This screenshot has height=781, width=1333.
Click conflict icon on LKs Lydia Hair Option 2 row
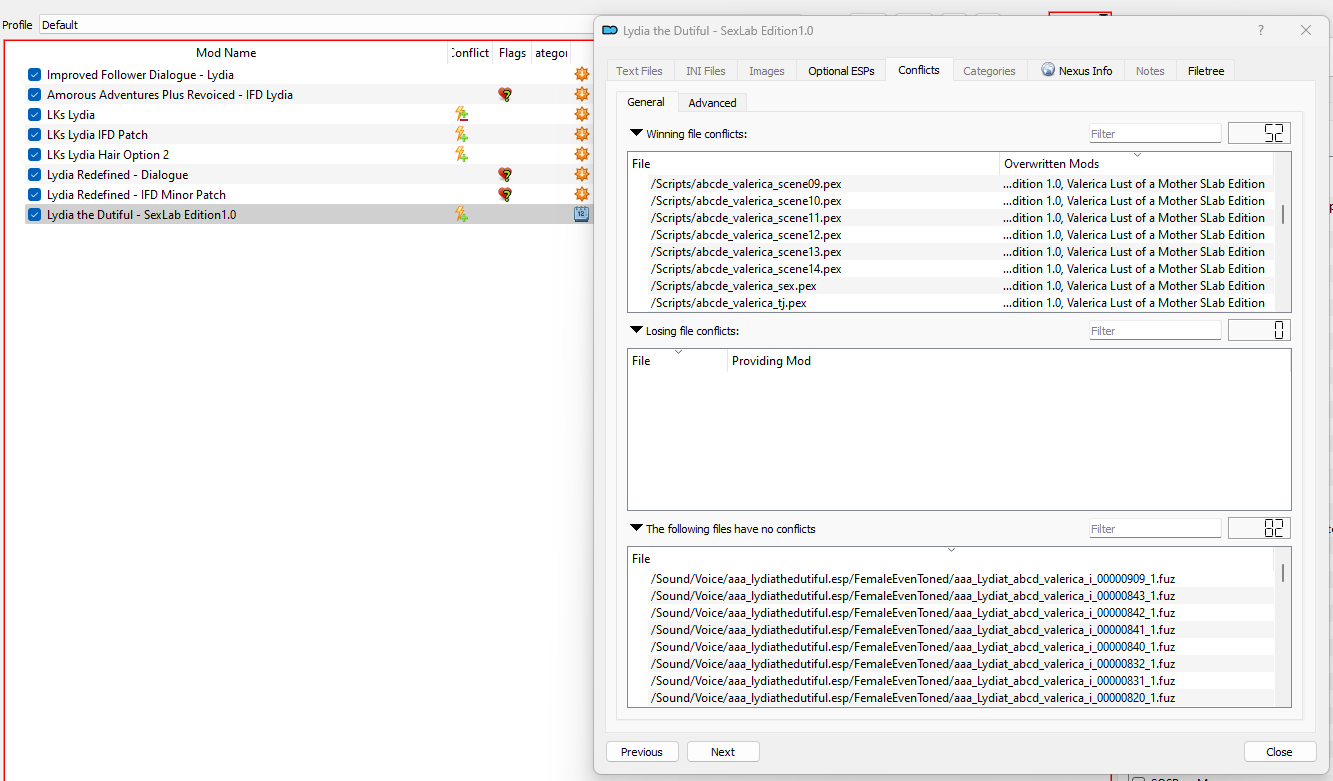461,155
